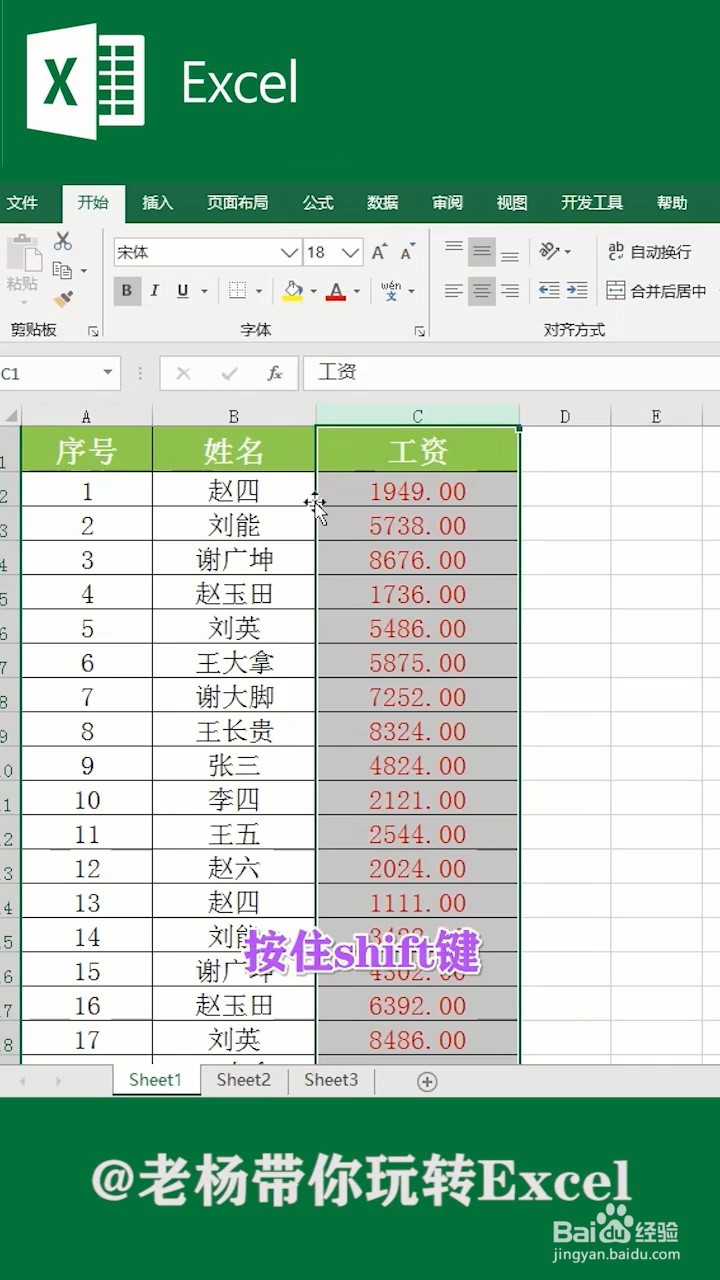
Task: Center text horizontally
Action: [482, 291]
